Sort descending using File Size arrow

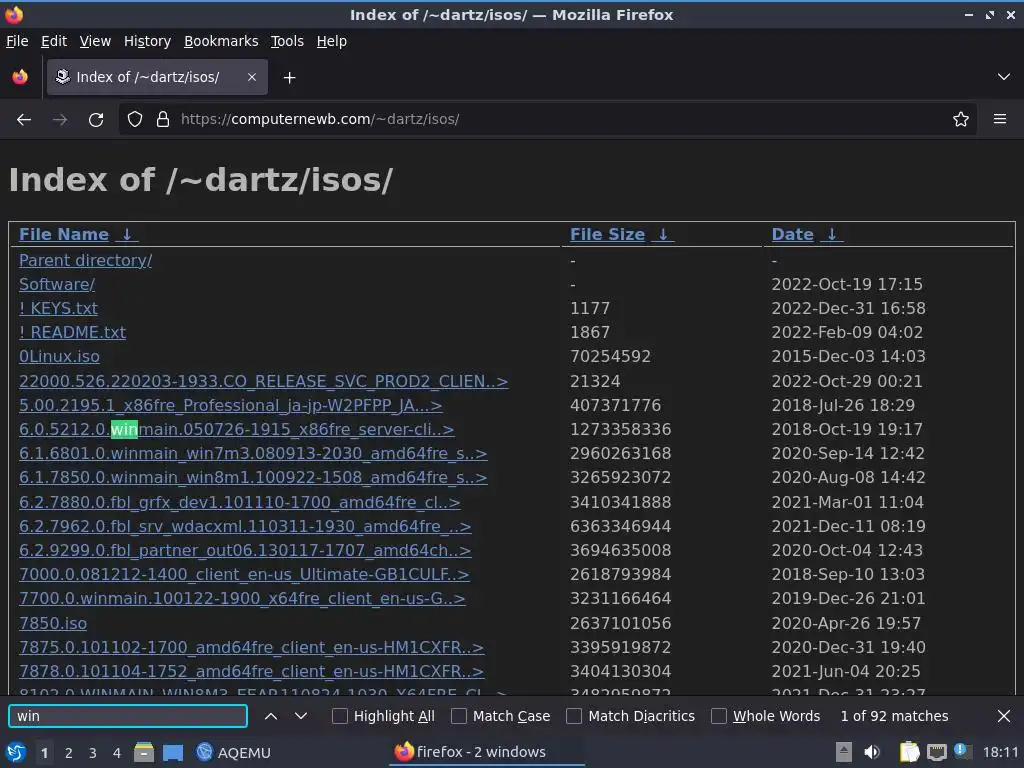(x=663, y=234)
